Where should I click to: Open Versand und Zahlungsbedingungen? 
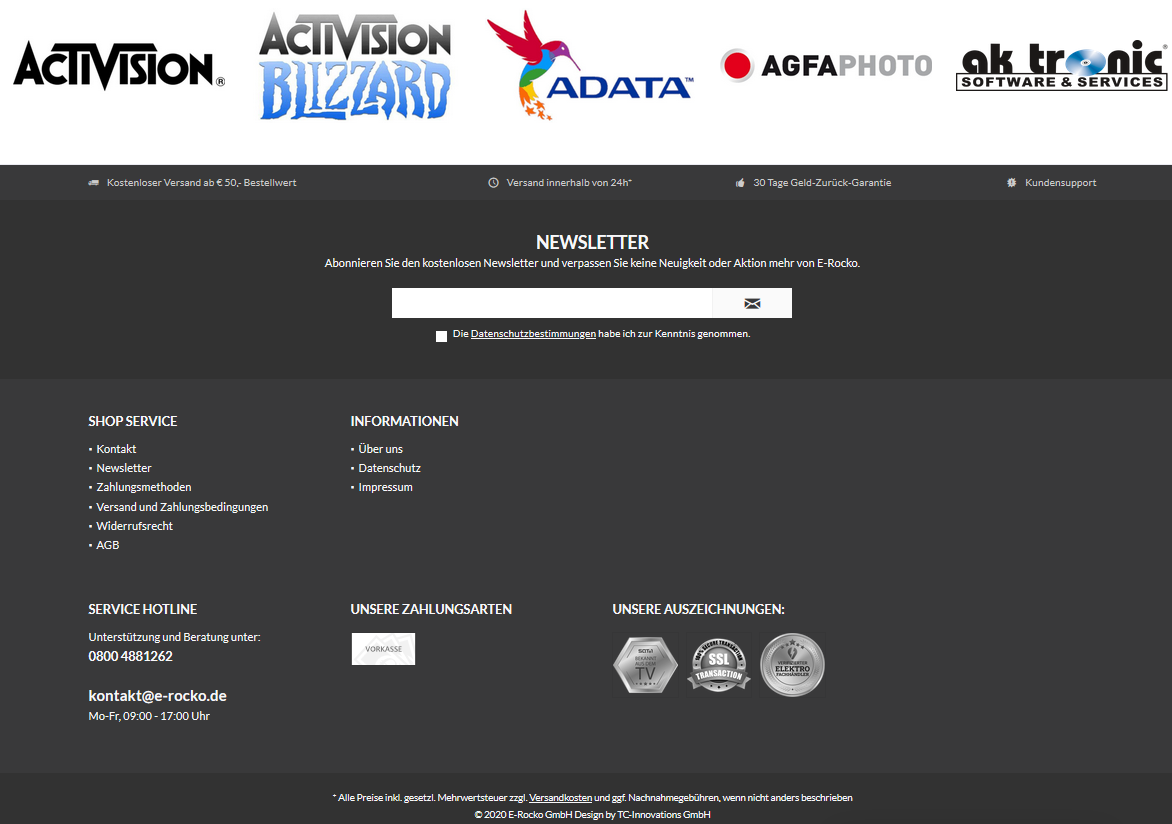182,507
